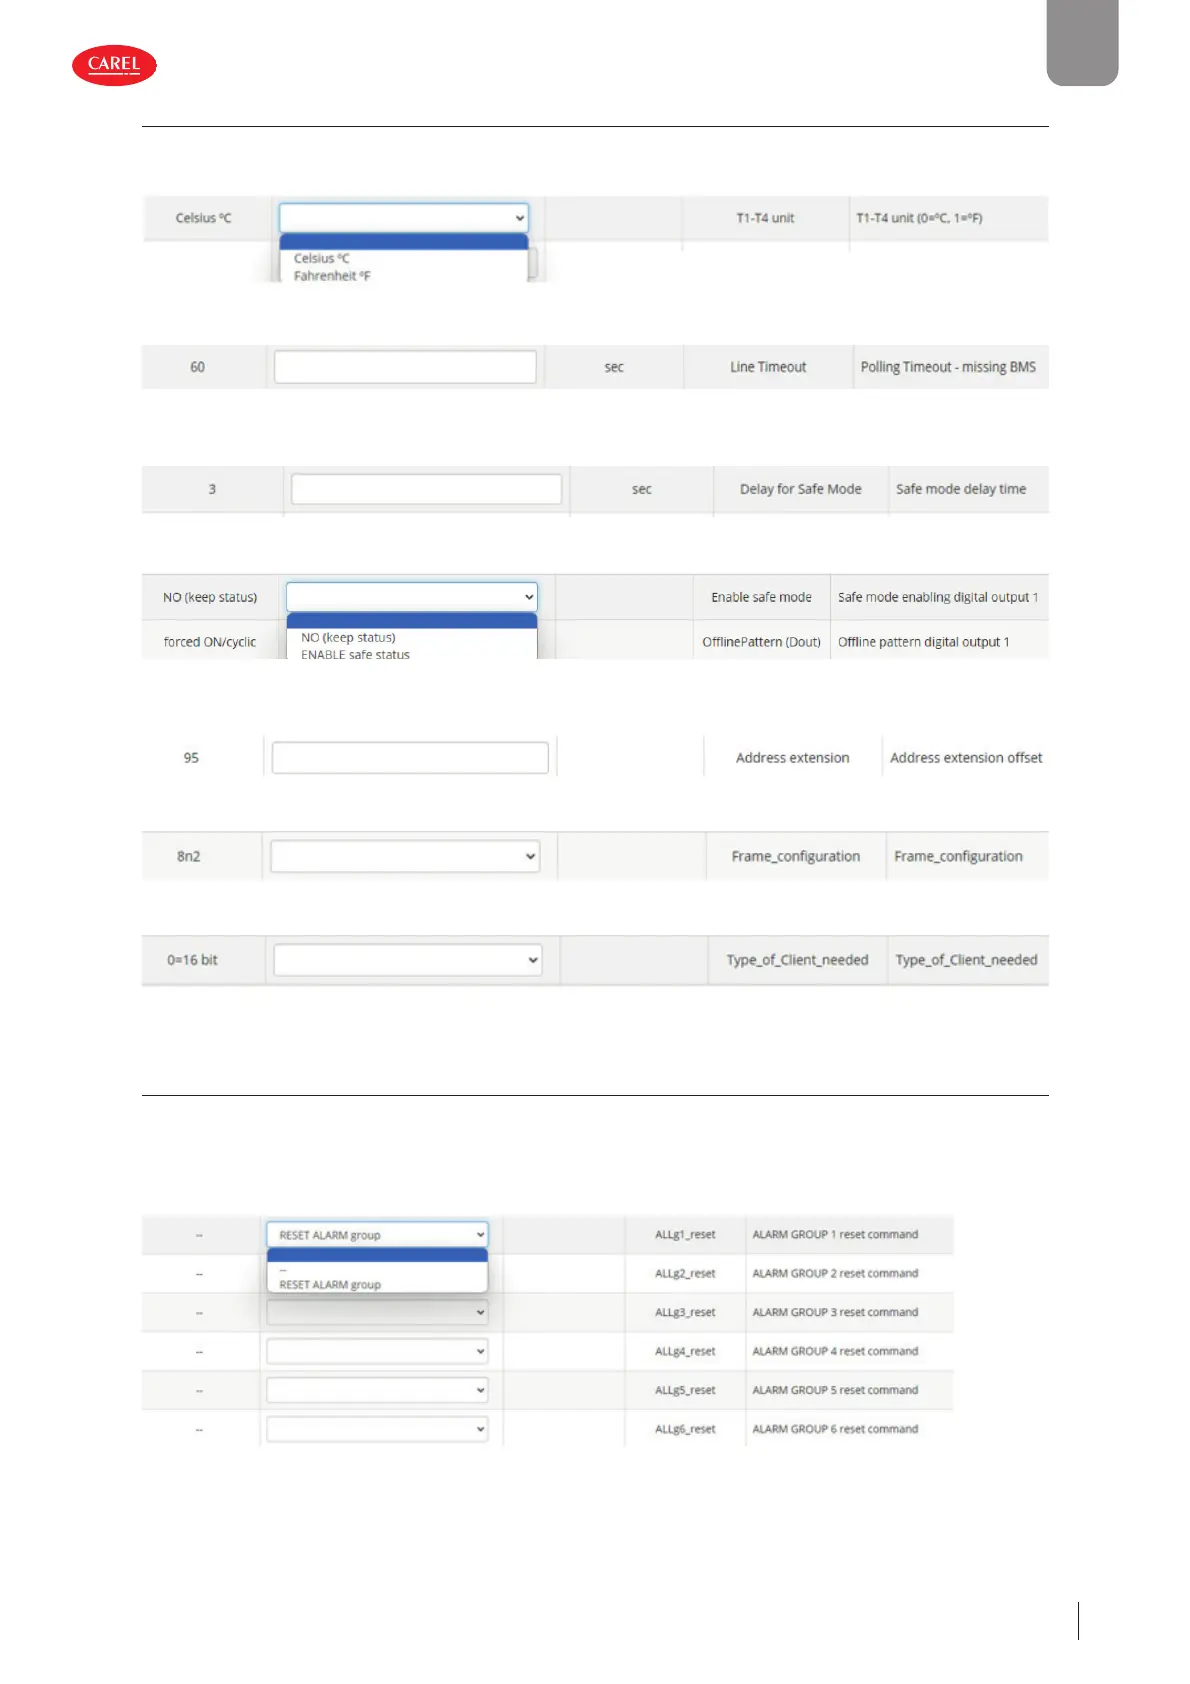This screenshot has height=1684, width=1190.
Task: Select NO (keep status) option
Action: (x=348, y=637)
